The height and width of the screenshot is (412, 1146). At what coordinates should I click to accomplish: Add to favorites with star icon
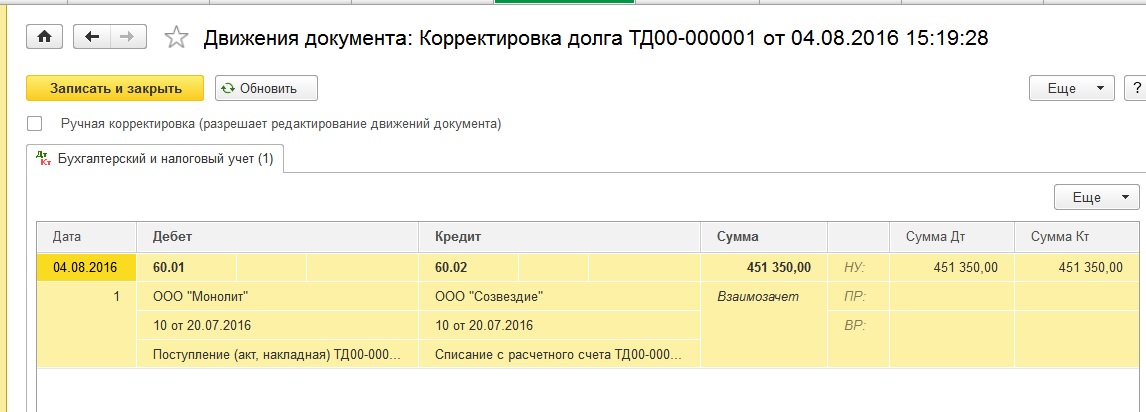coord(176,38)
